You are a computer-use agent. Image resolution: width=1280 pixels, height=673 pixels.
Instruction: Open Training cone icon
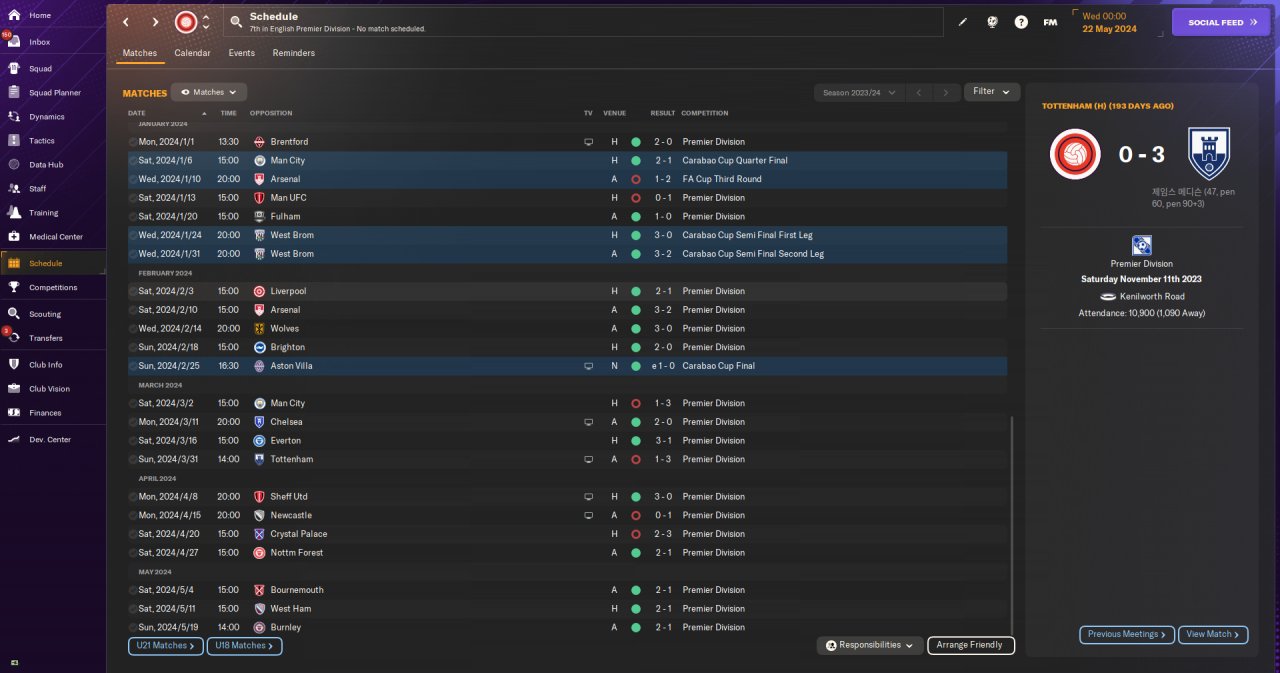tap(14, 212)
